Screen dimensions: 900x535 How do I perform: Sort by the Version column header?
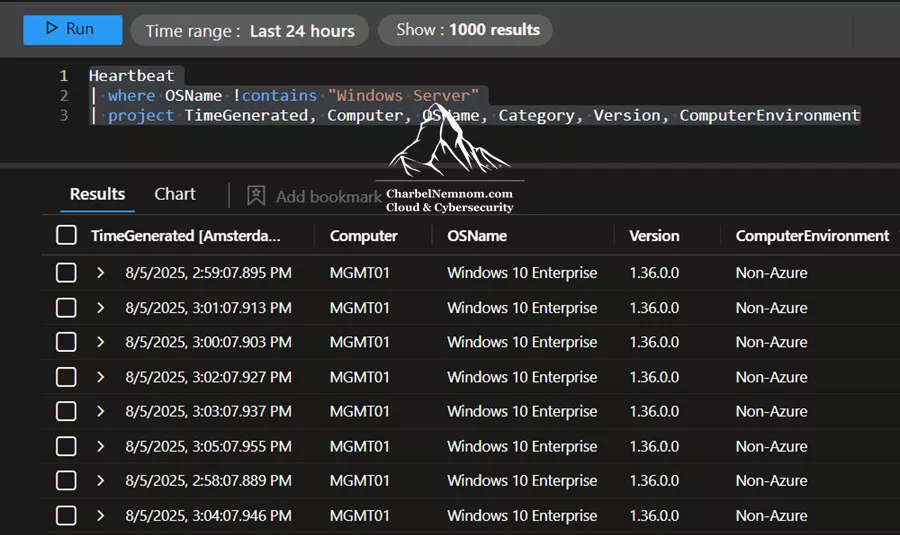pyautogui.click(x=654, y=236)
